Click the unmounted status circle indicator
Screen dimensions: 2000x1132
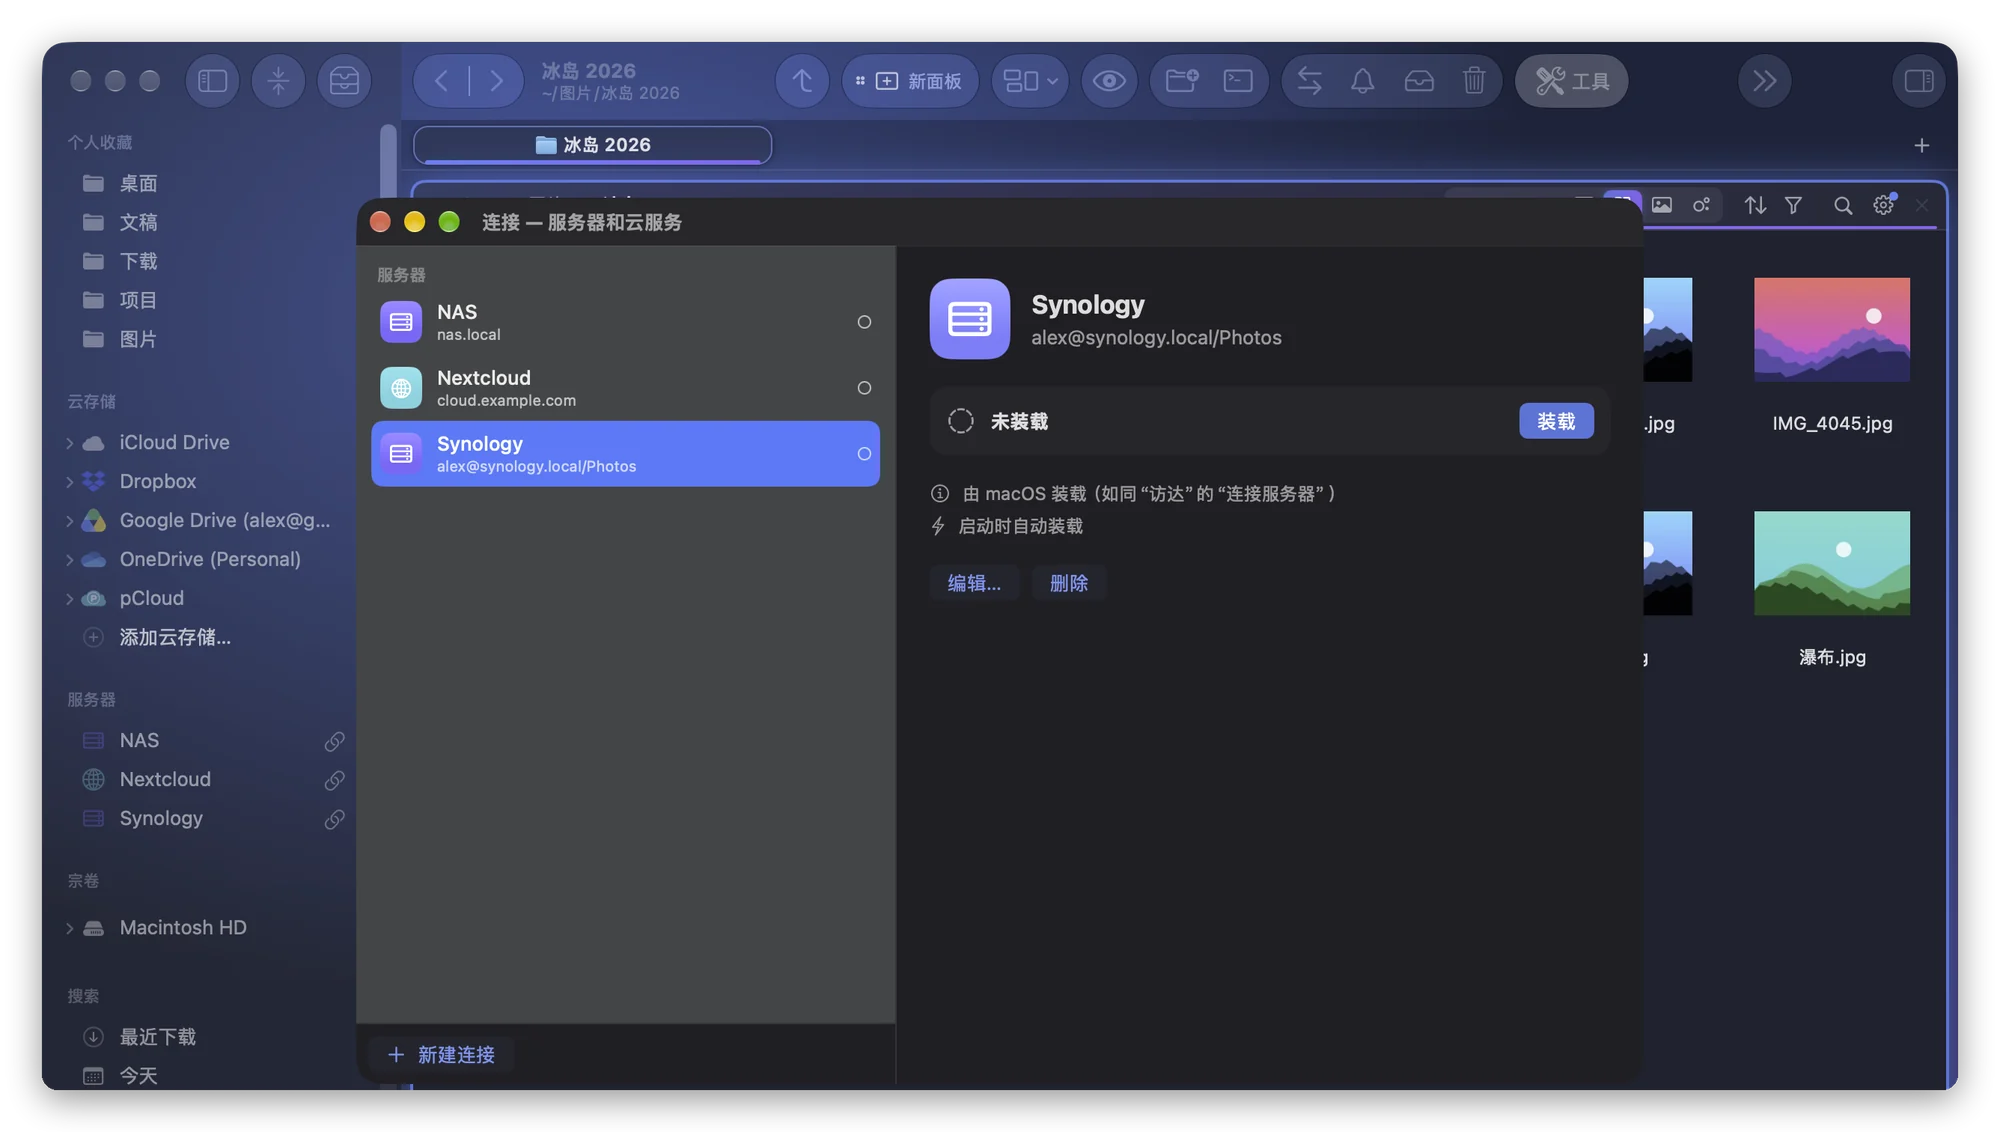(960, 421)
